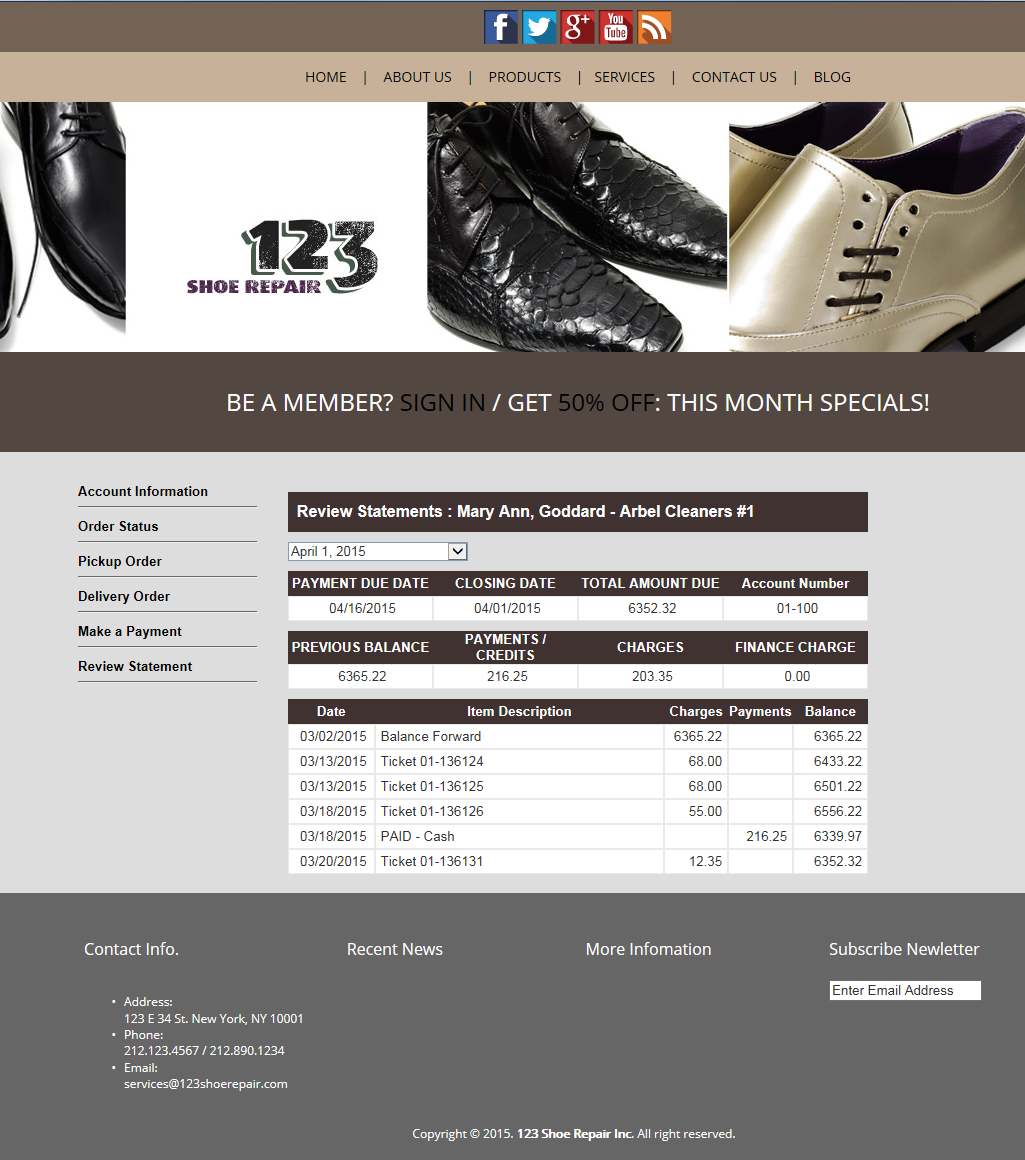Open Account Information in sidebar

pos(143,491)
